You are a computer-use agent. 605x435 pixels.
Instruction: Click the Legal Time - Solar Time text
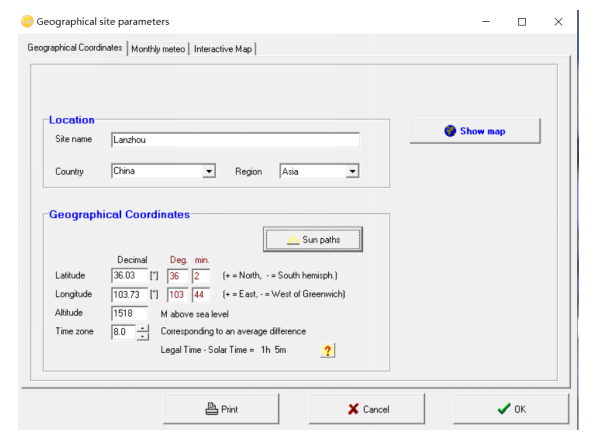223,350
